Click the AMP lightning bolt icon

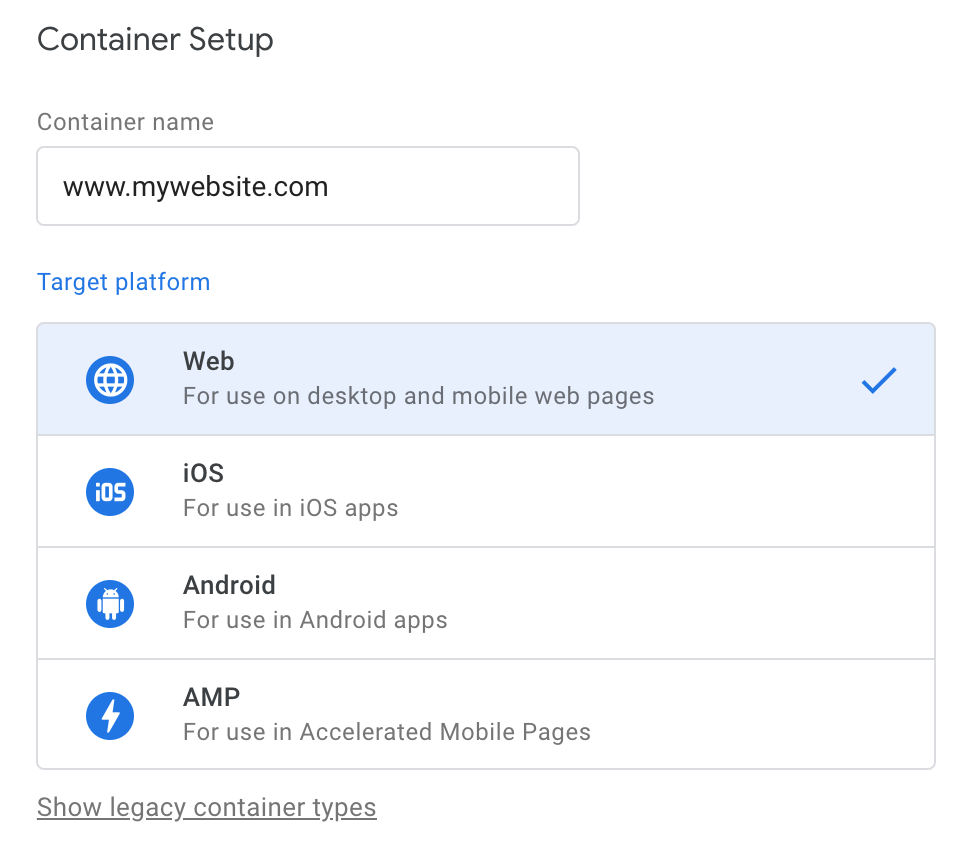point(110,716)
